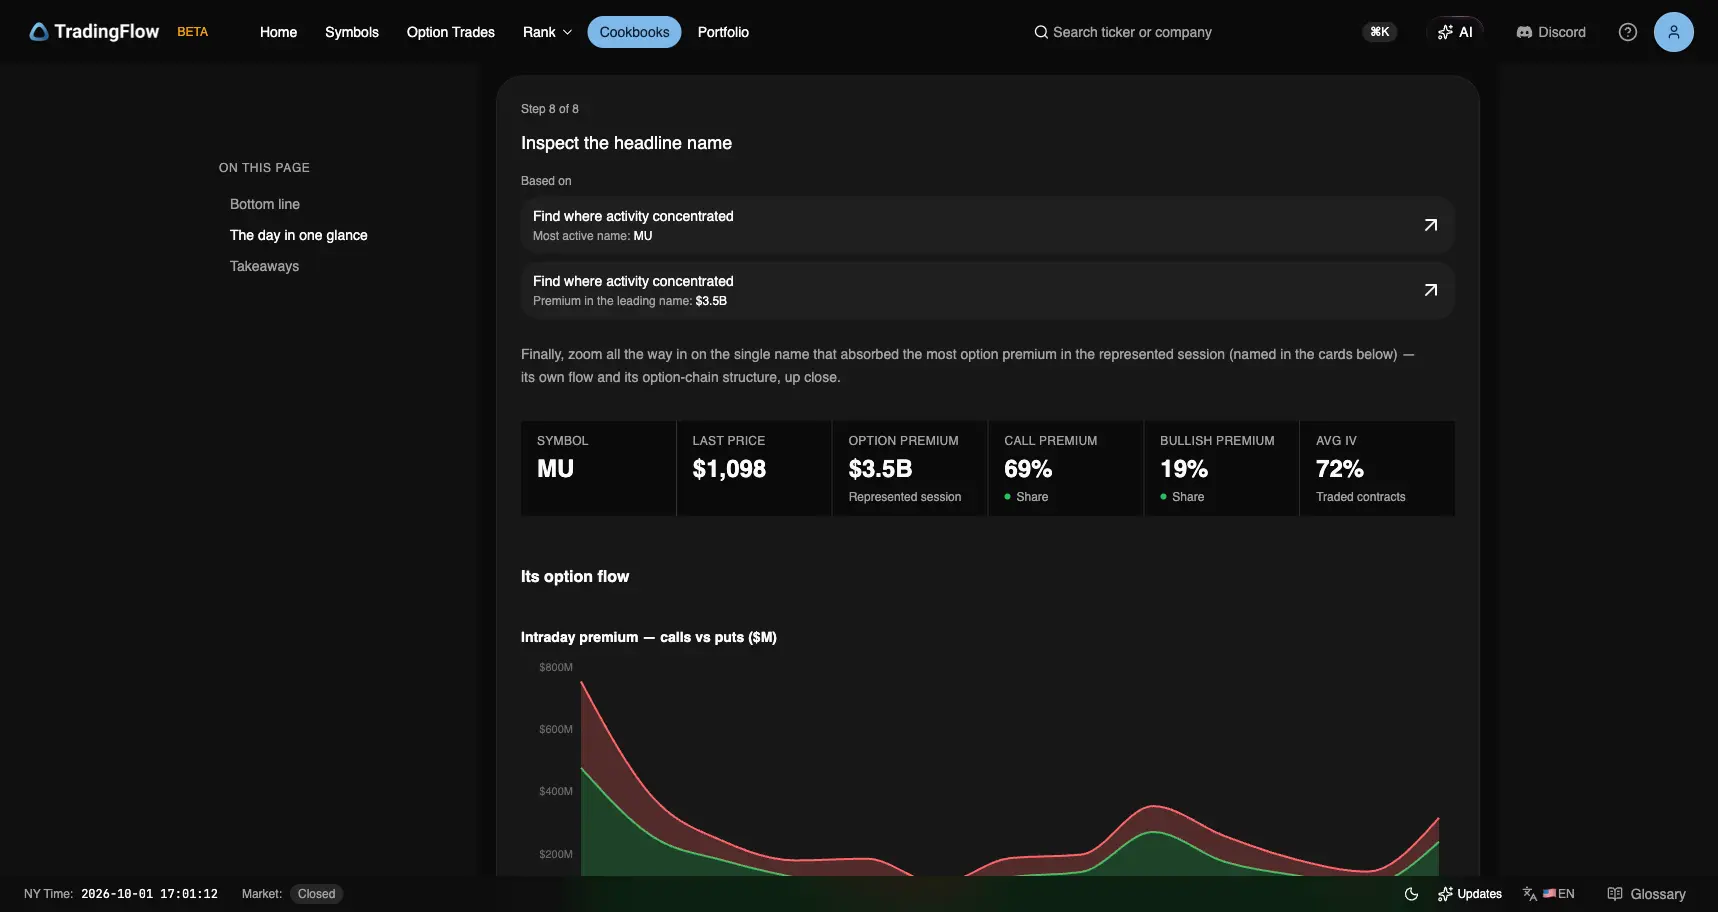This screenshot has height=912, width=1718.
Task: Click the BETA badge
Action: tap(193, 32)
